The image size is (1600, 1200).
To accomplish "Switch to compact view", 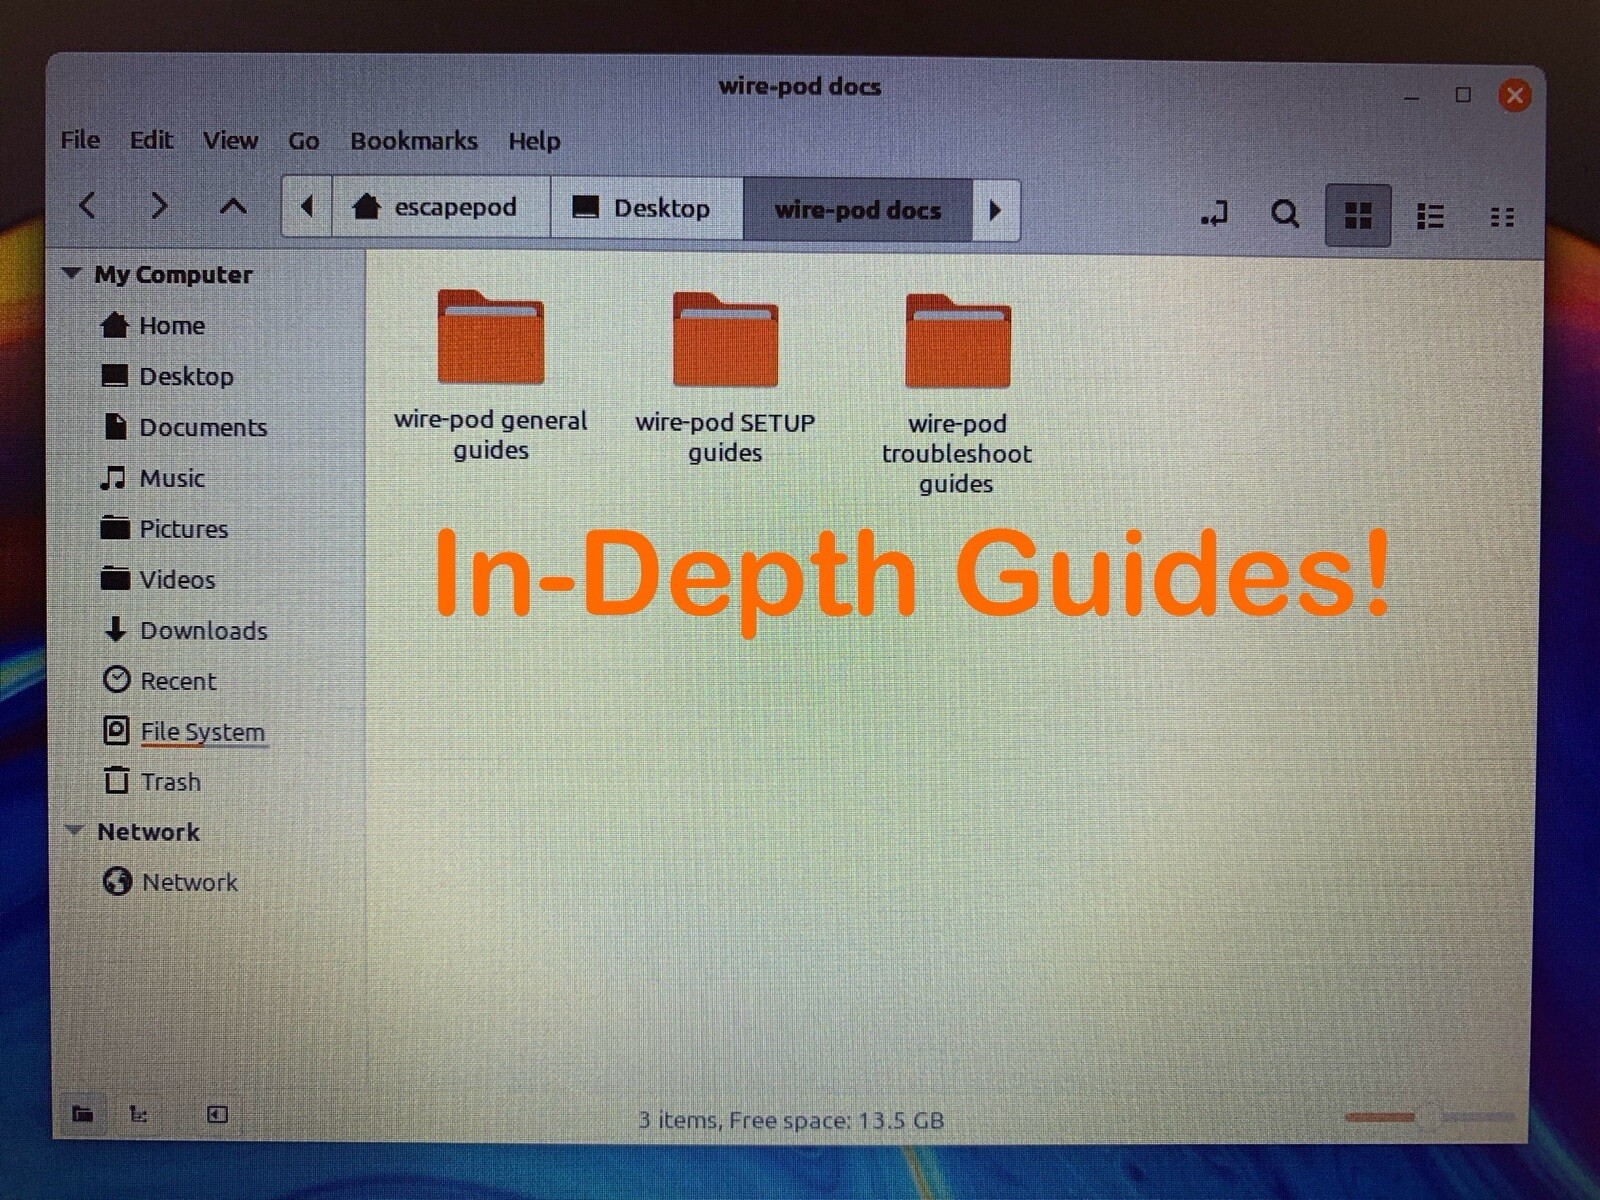I will (1502, 217).
